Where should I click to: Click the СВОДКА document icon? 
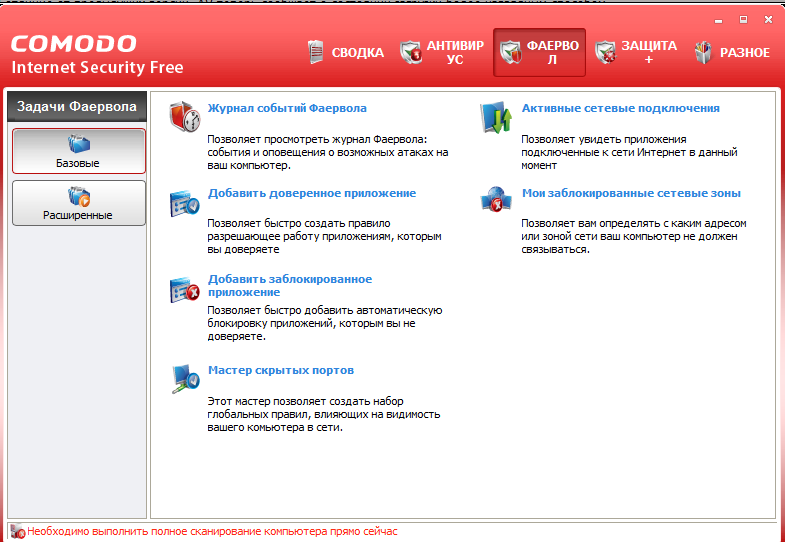(x=315, y=52)
